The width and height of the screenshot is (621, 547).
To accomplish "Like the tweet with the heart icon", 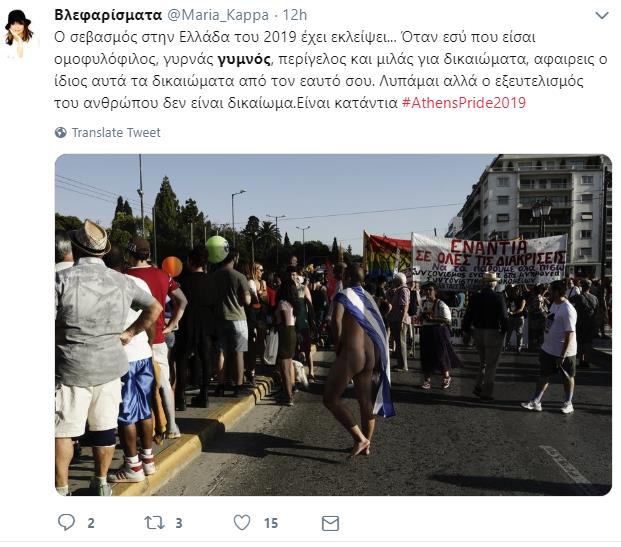I will pos(242,522).
